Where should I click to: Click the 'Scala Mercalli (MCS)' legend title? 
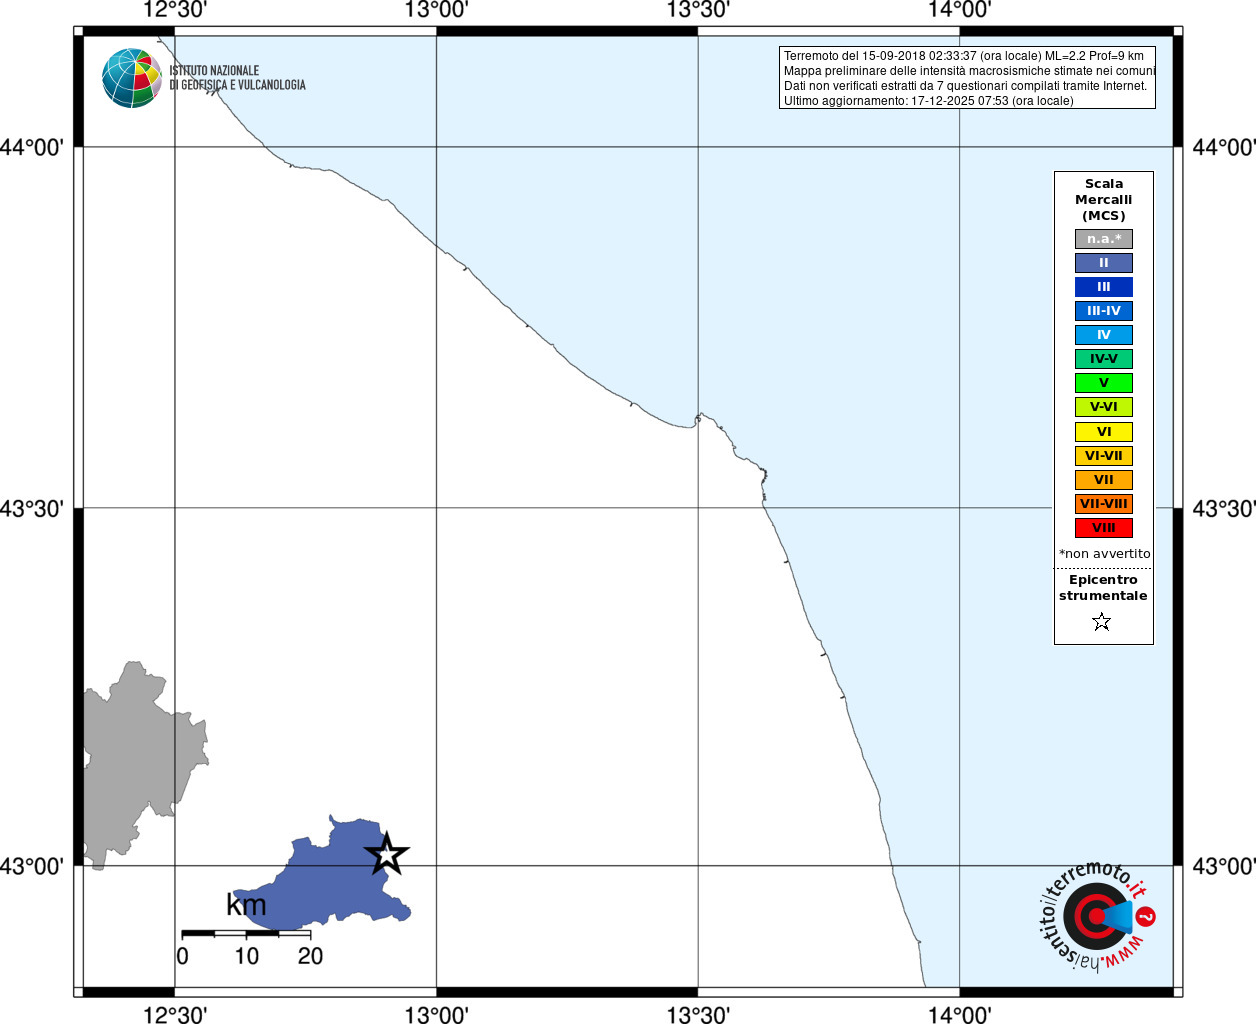pos(1104,200)
